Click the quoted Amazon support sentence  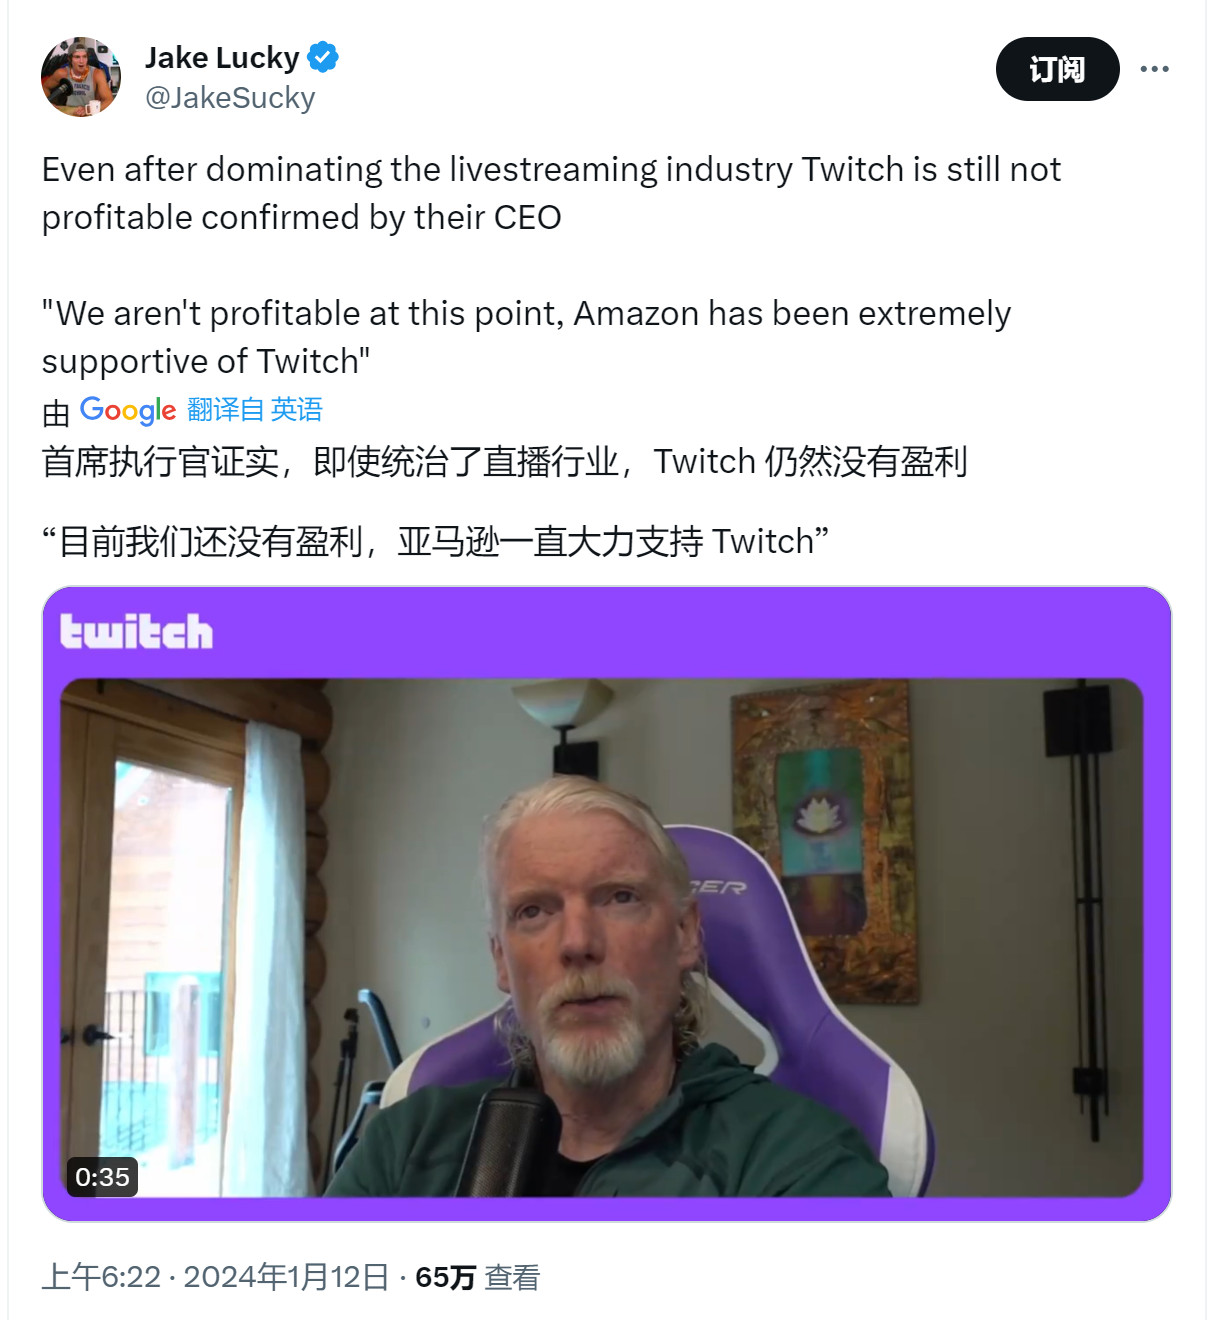pos(526,337)
